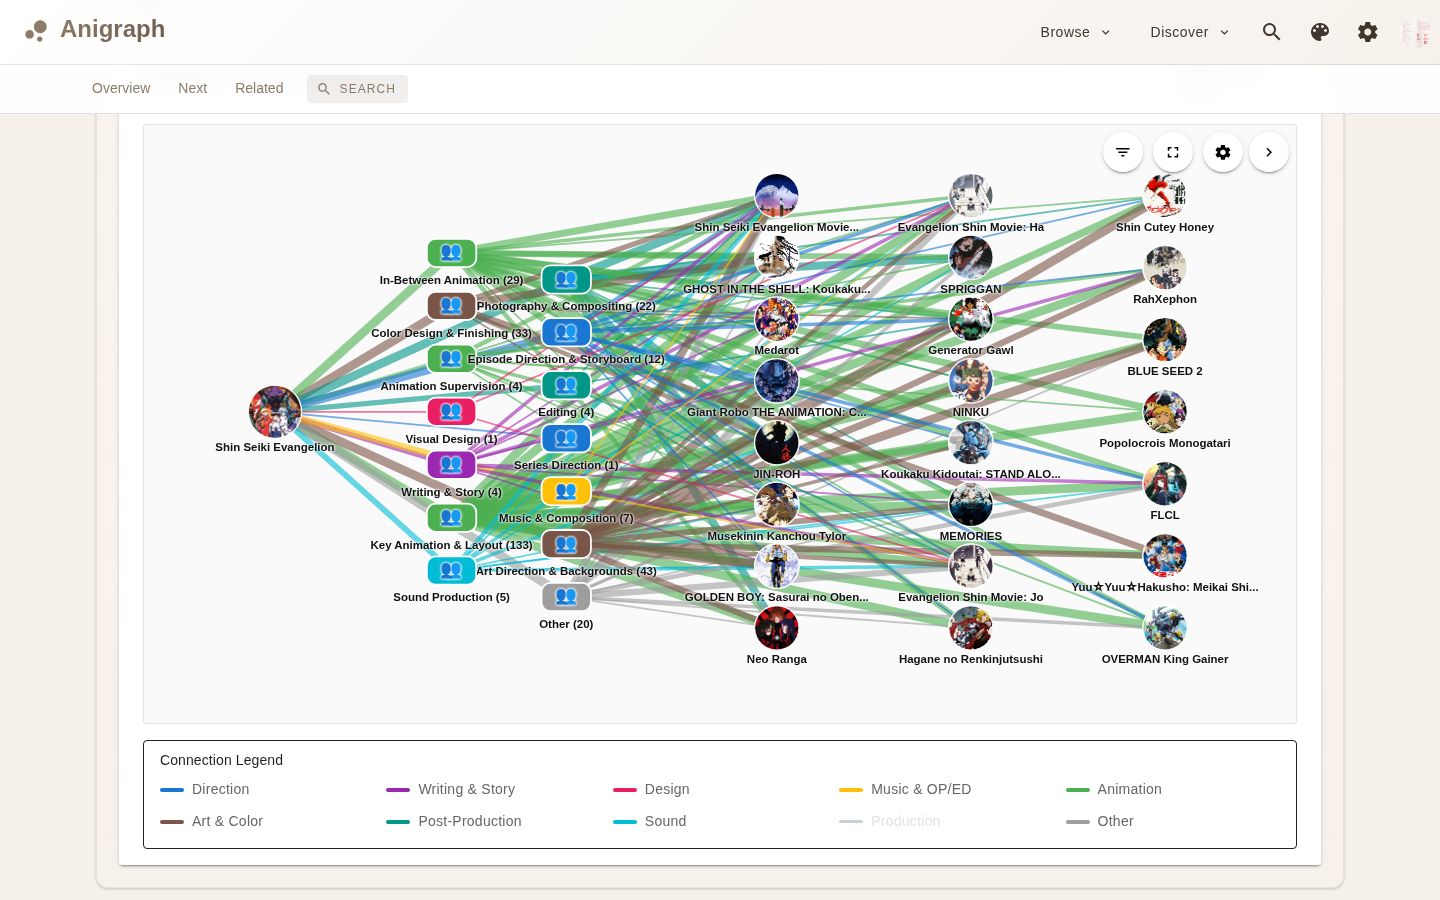The width and height of the screenshot is (1440, 900).
Task: Click the Anigraph logo link
Action: point(96,30)
